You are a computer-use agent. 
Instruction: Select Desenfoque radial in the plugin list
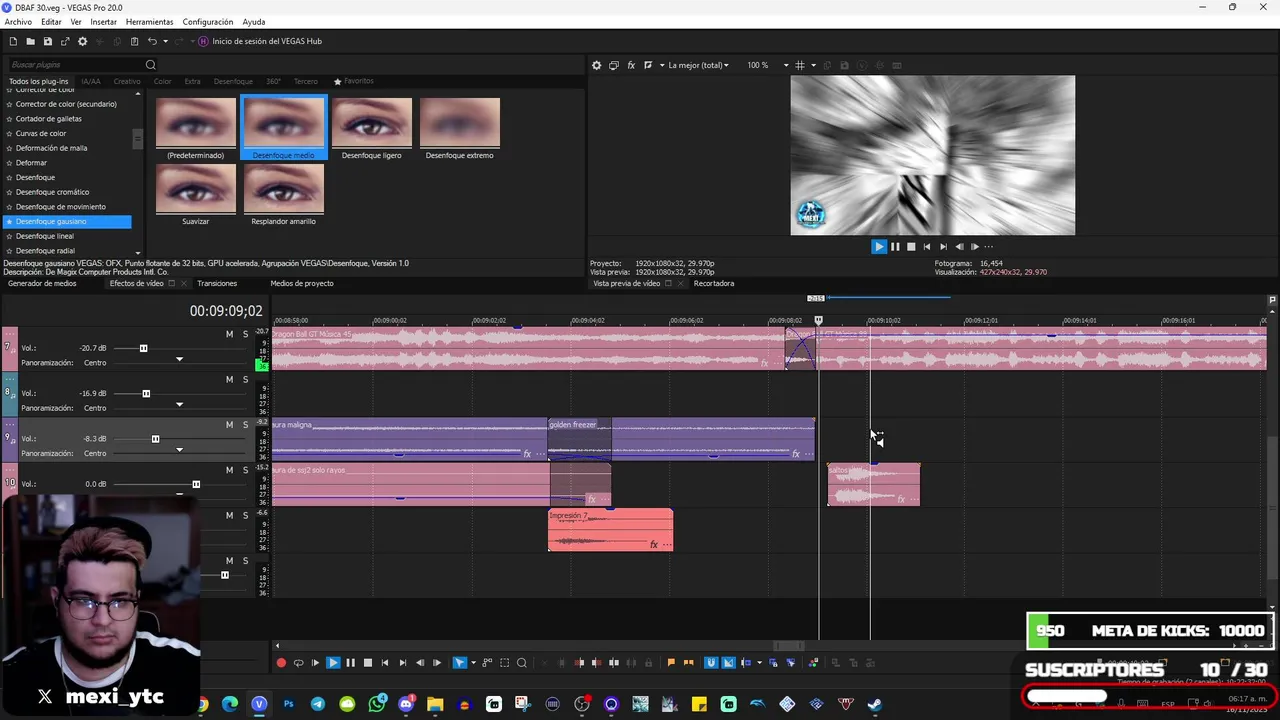coord(45,251)
